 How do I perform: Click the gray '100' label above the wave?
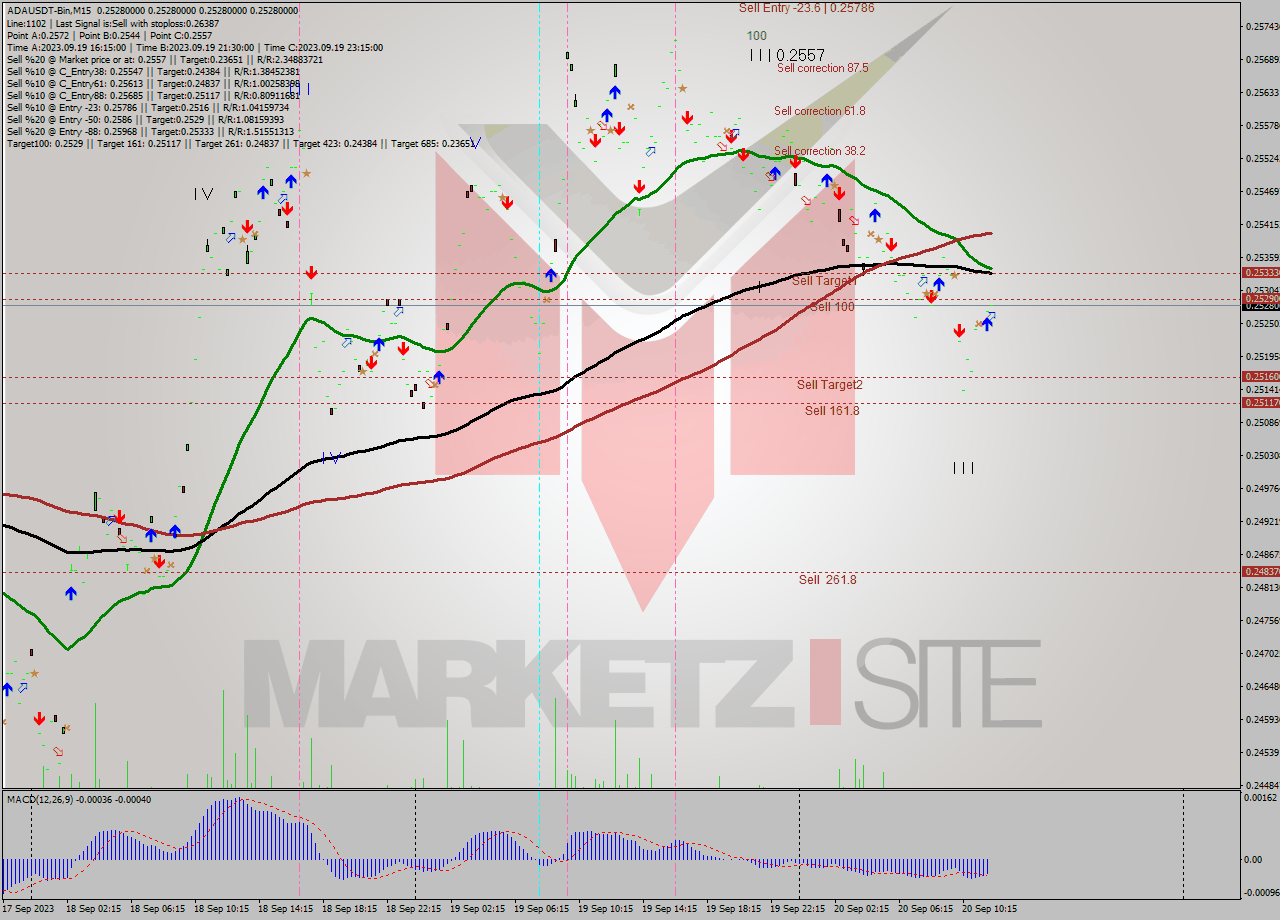[x=757, y=36]
